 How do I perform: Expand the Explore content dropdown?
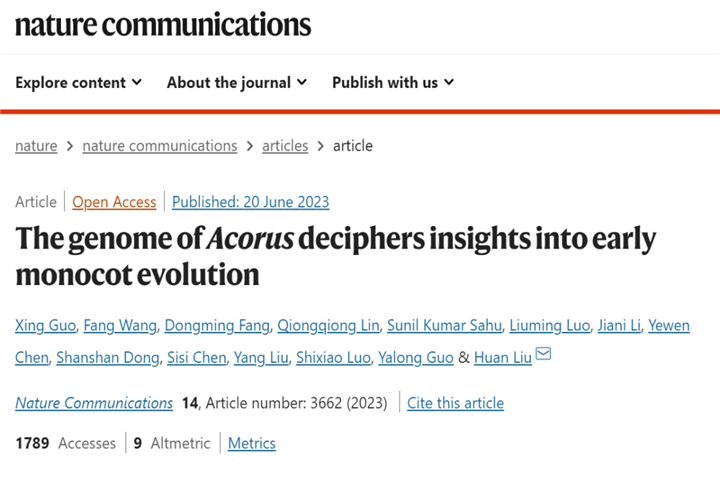79,83
